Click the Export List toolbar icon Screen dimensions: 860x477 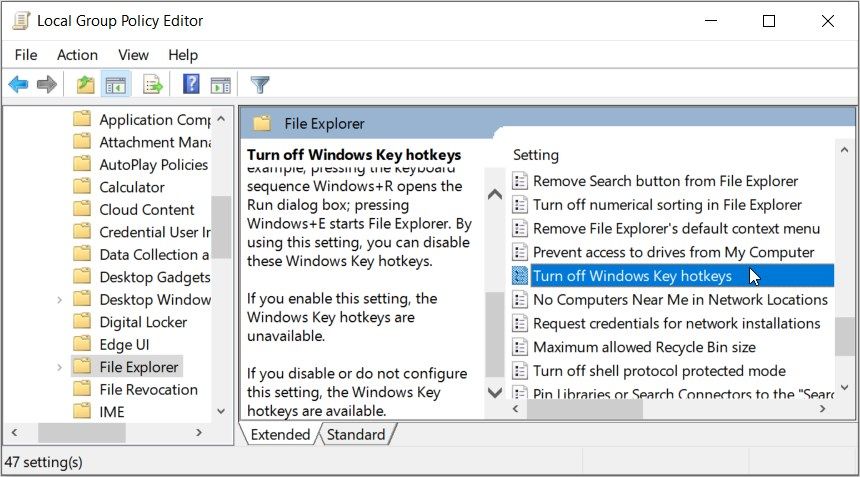pyautogui.click(x=153, y=85)
